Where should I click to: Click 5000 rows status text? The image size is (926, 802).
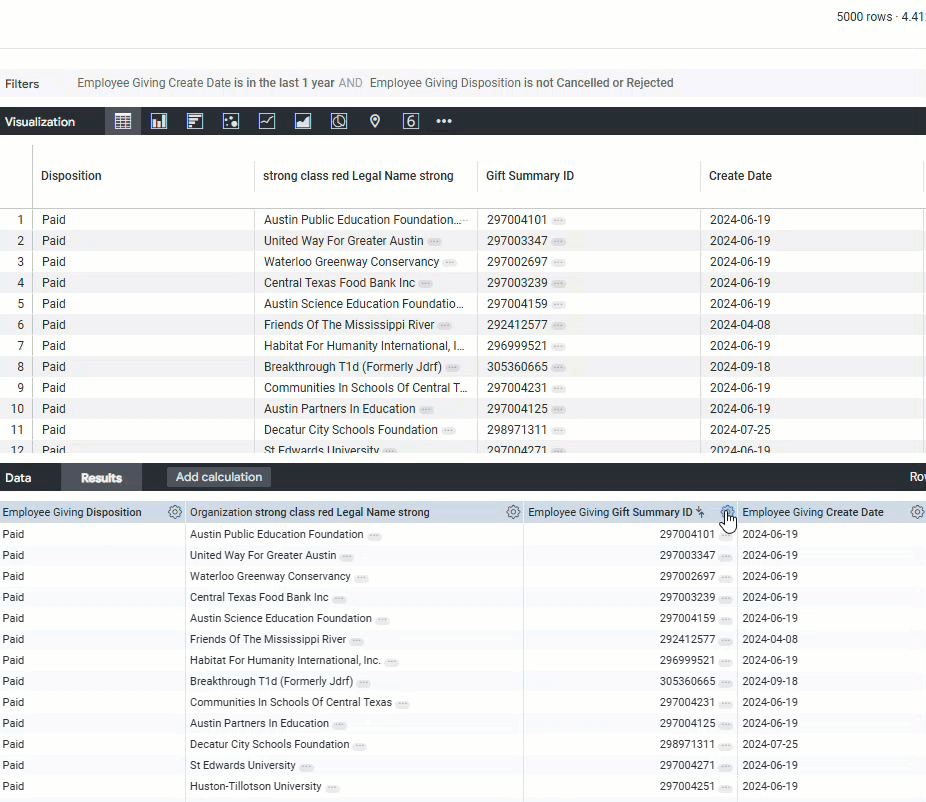coord(864,17)
